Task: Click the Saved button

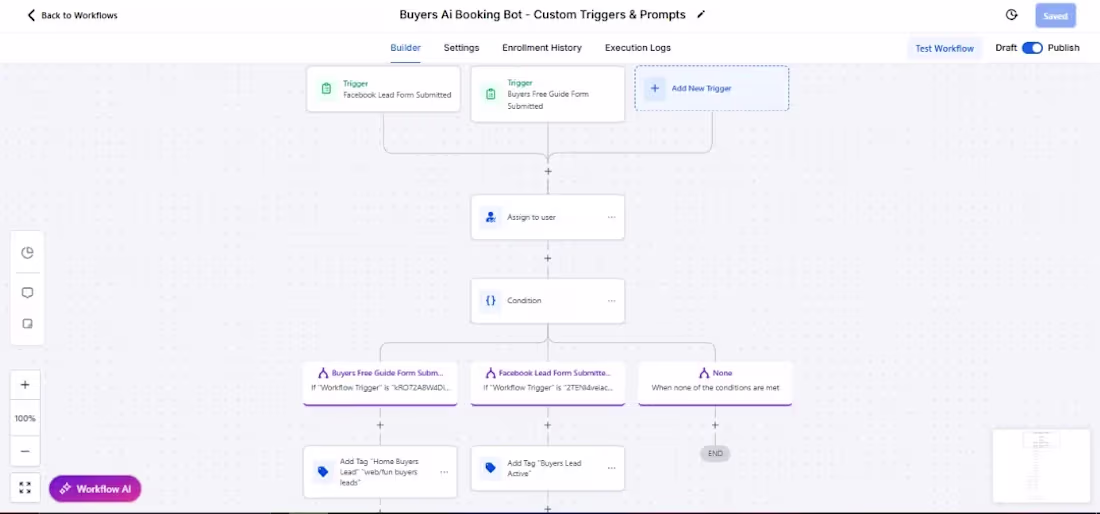Action: (x=1055, y=15)
